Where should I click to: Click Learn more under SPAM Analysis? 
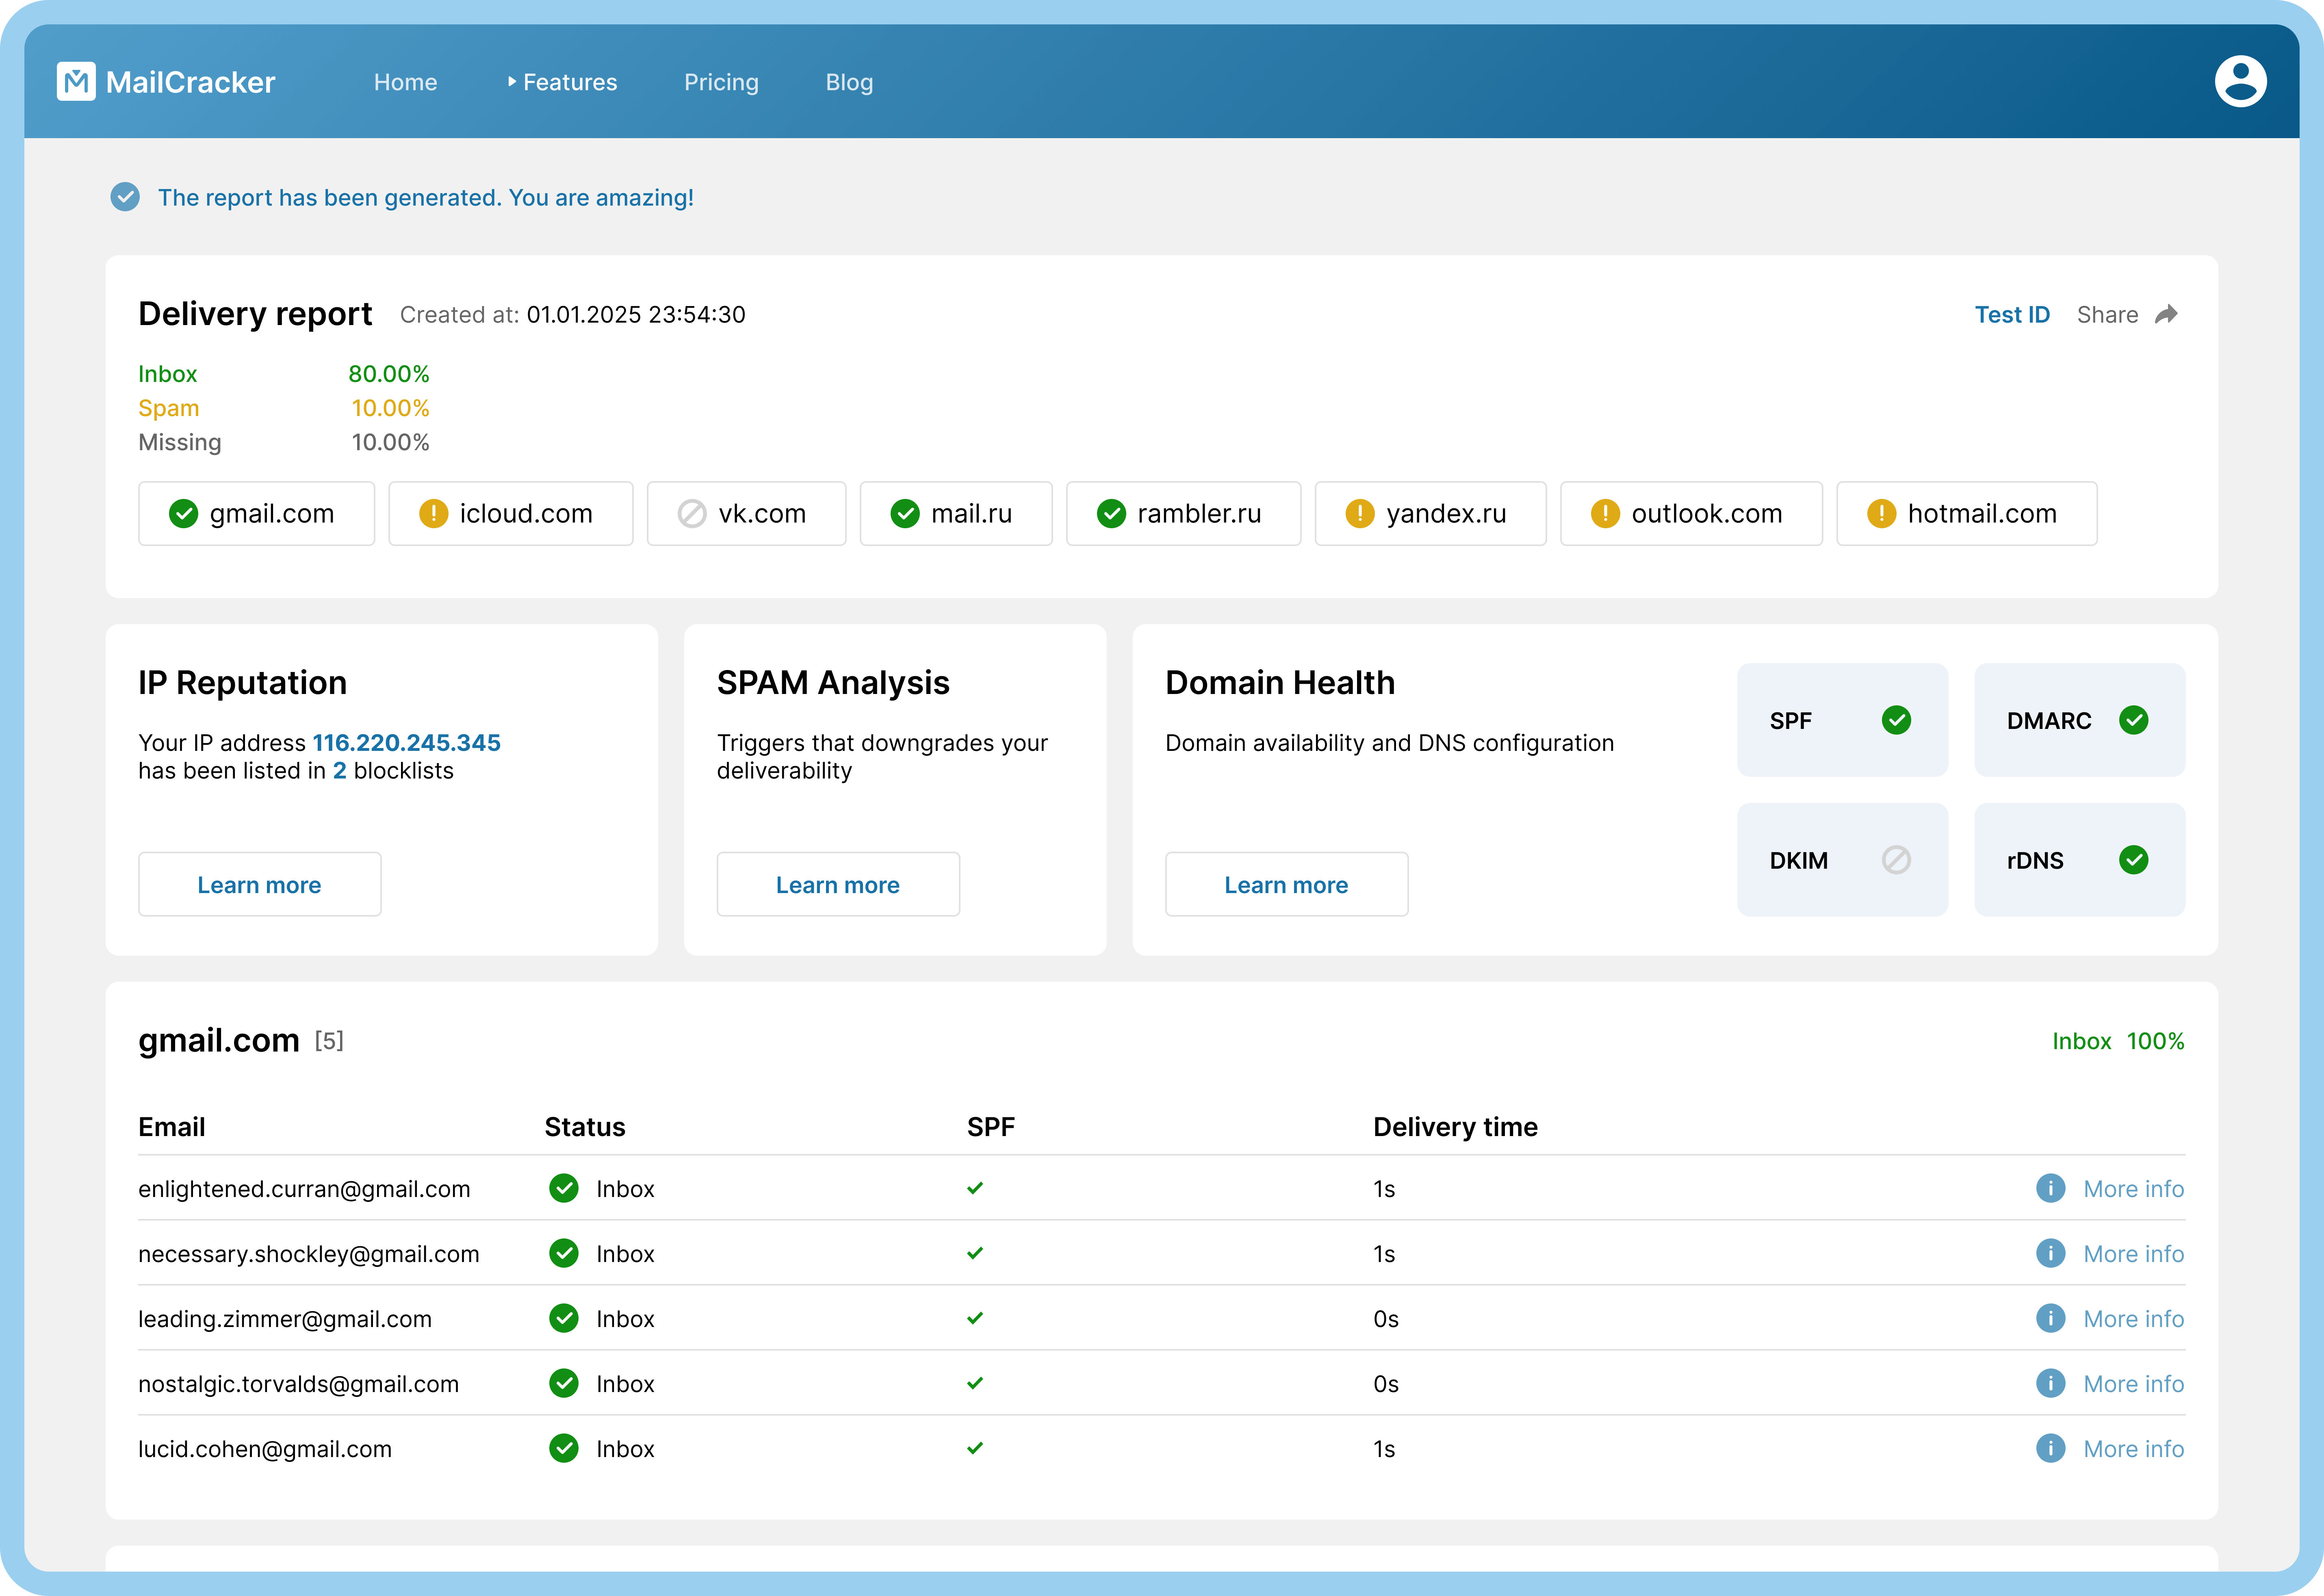pyautogui.click(x=838, y=884)
